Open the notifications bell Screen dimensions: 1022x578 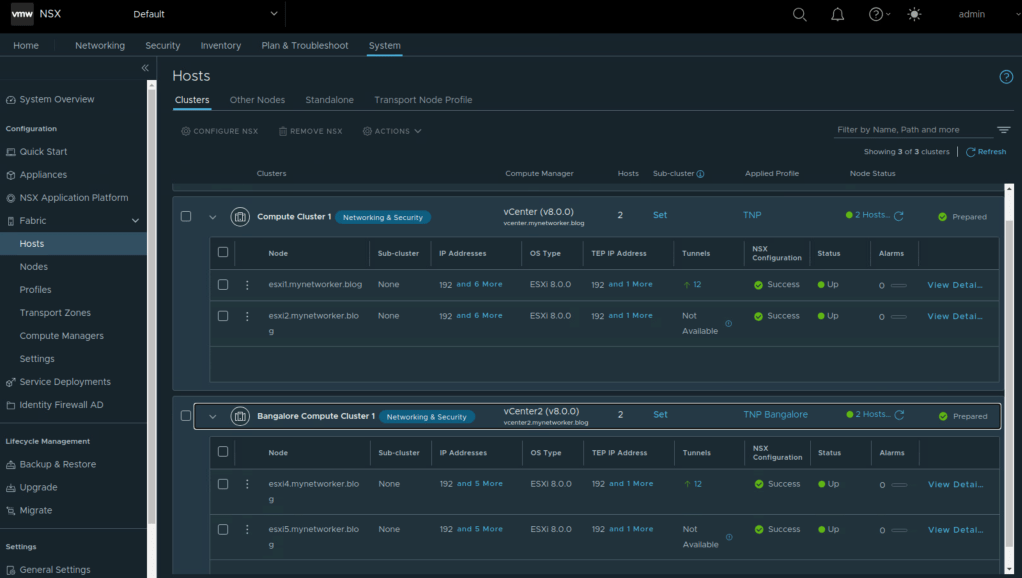(x=838, y=14)
